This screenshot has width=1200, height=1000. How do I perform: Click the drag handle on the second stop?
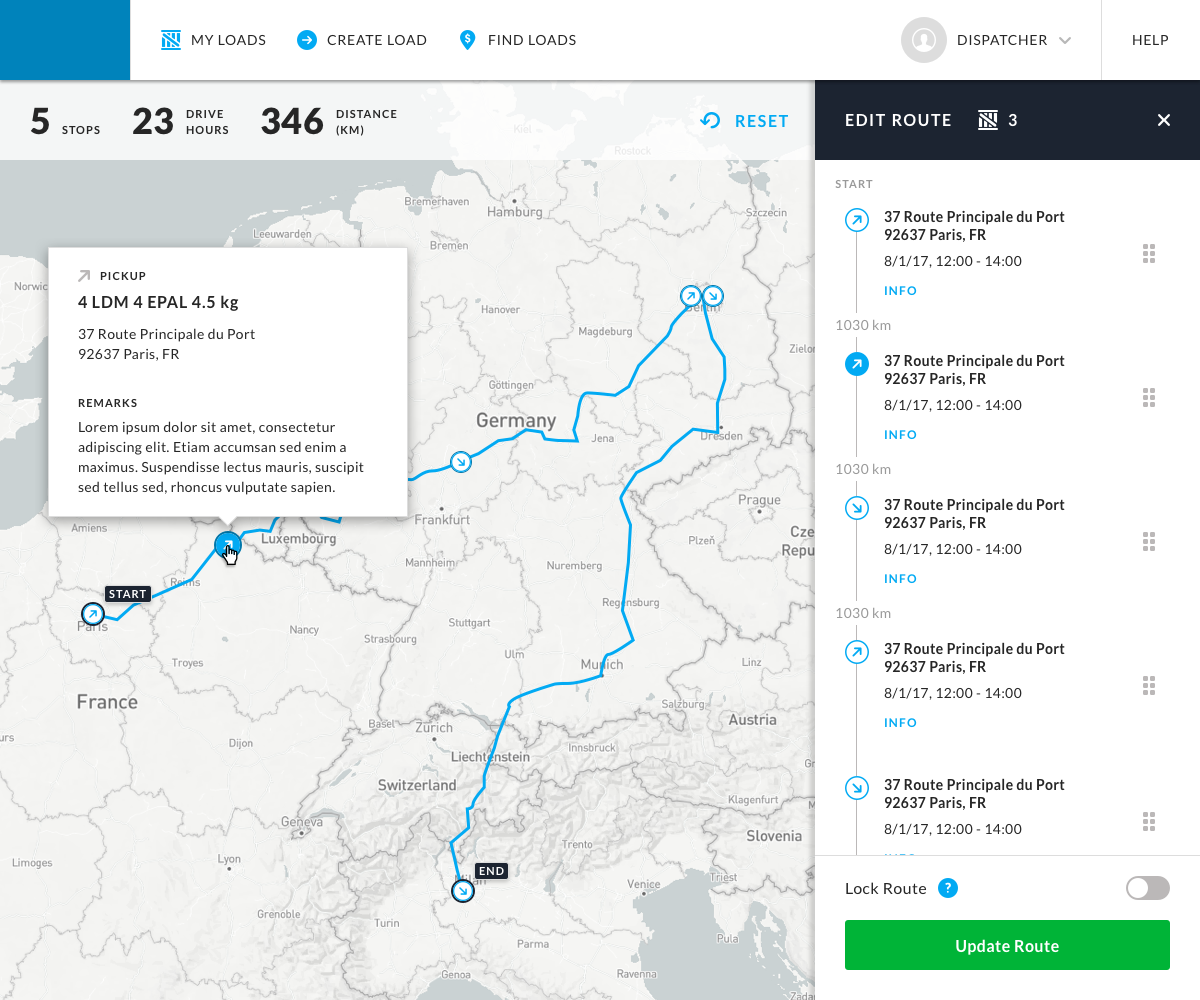pos(1149,397)
